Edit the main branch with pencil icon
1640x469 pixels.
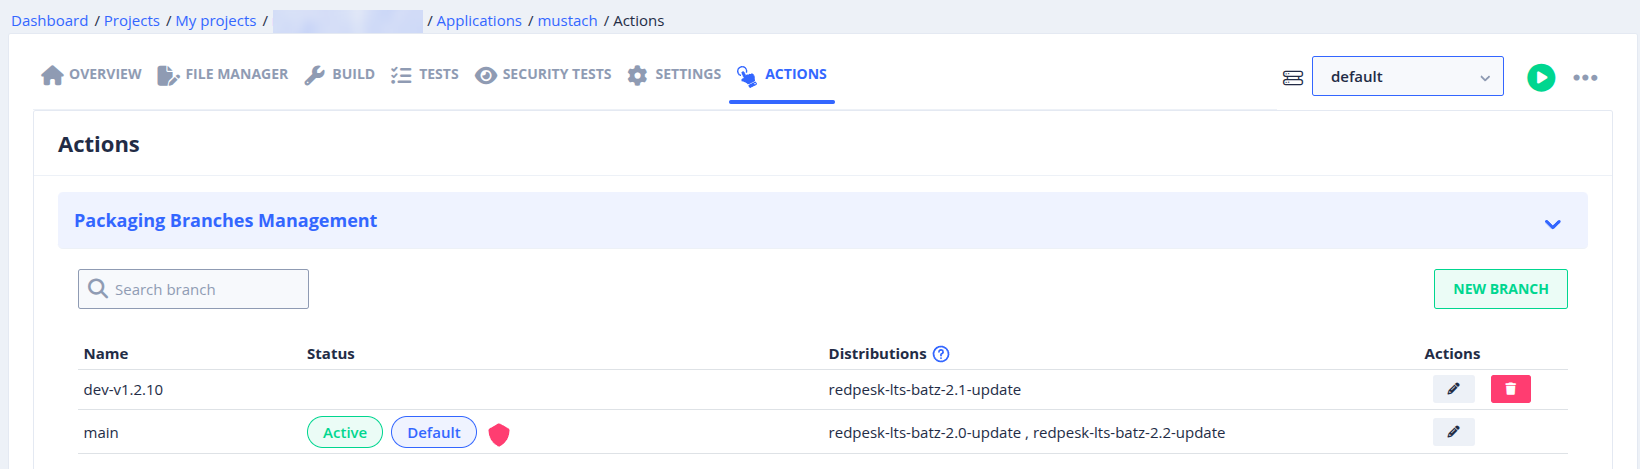[x=1453, y=432]
